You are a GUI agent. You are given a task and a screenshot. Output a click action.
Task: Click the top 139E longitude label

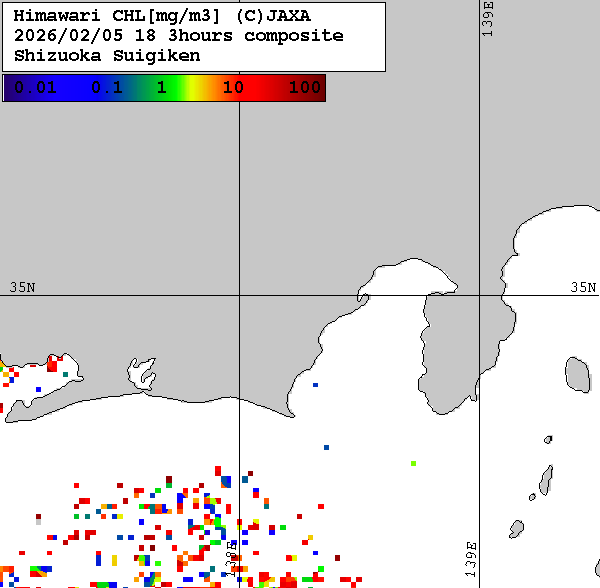[x=489, y=19]
